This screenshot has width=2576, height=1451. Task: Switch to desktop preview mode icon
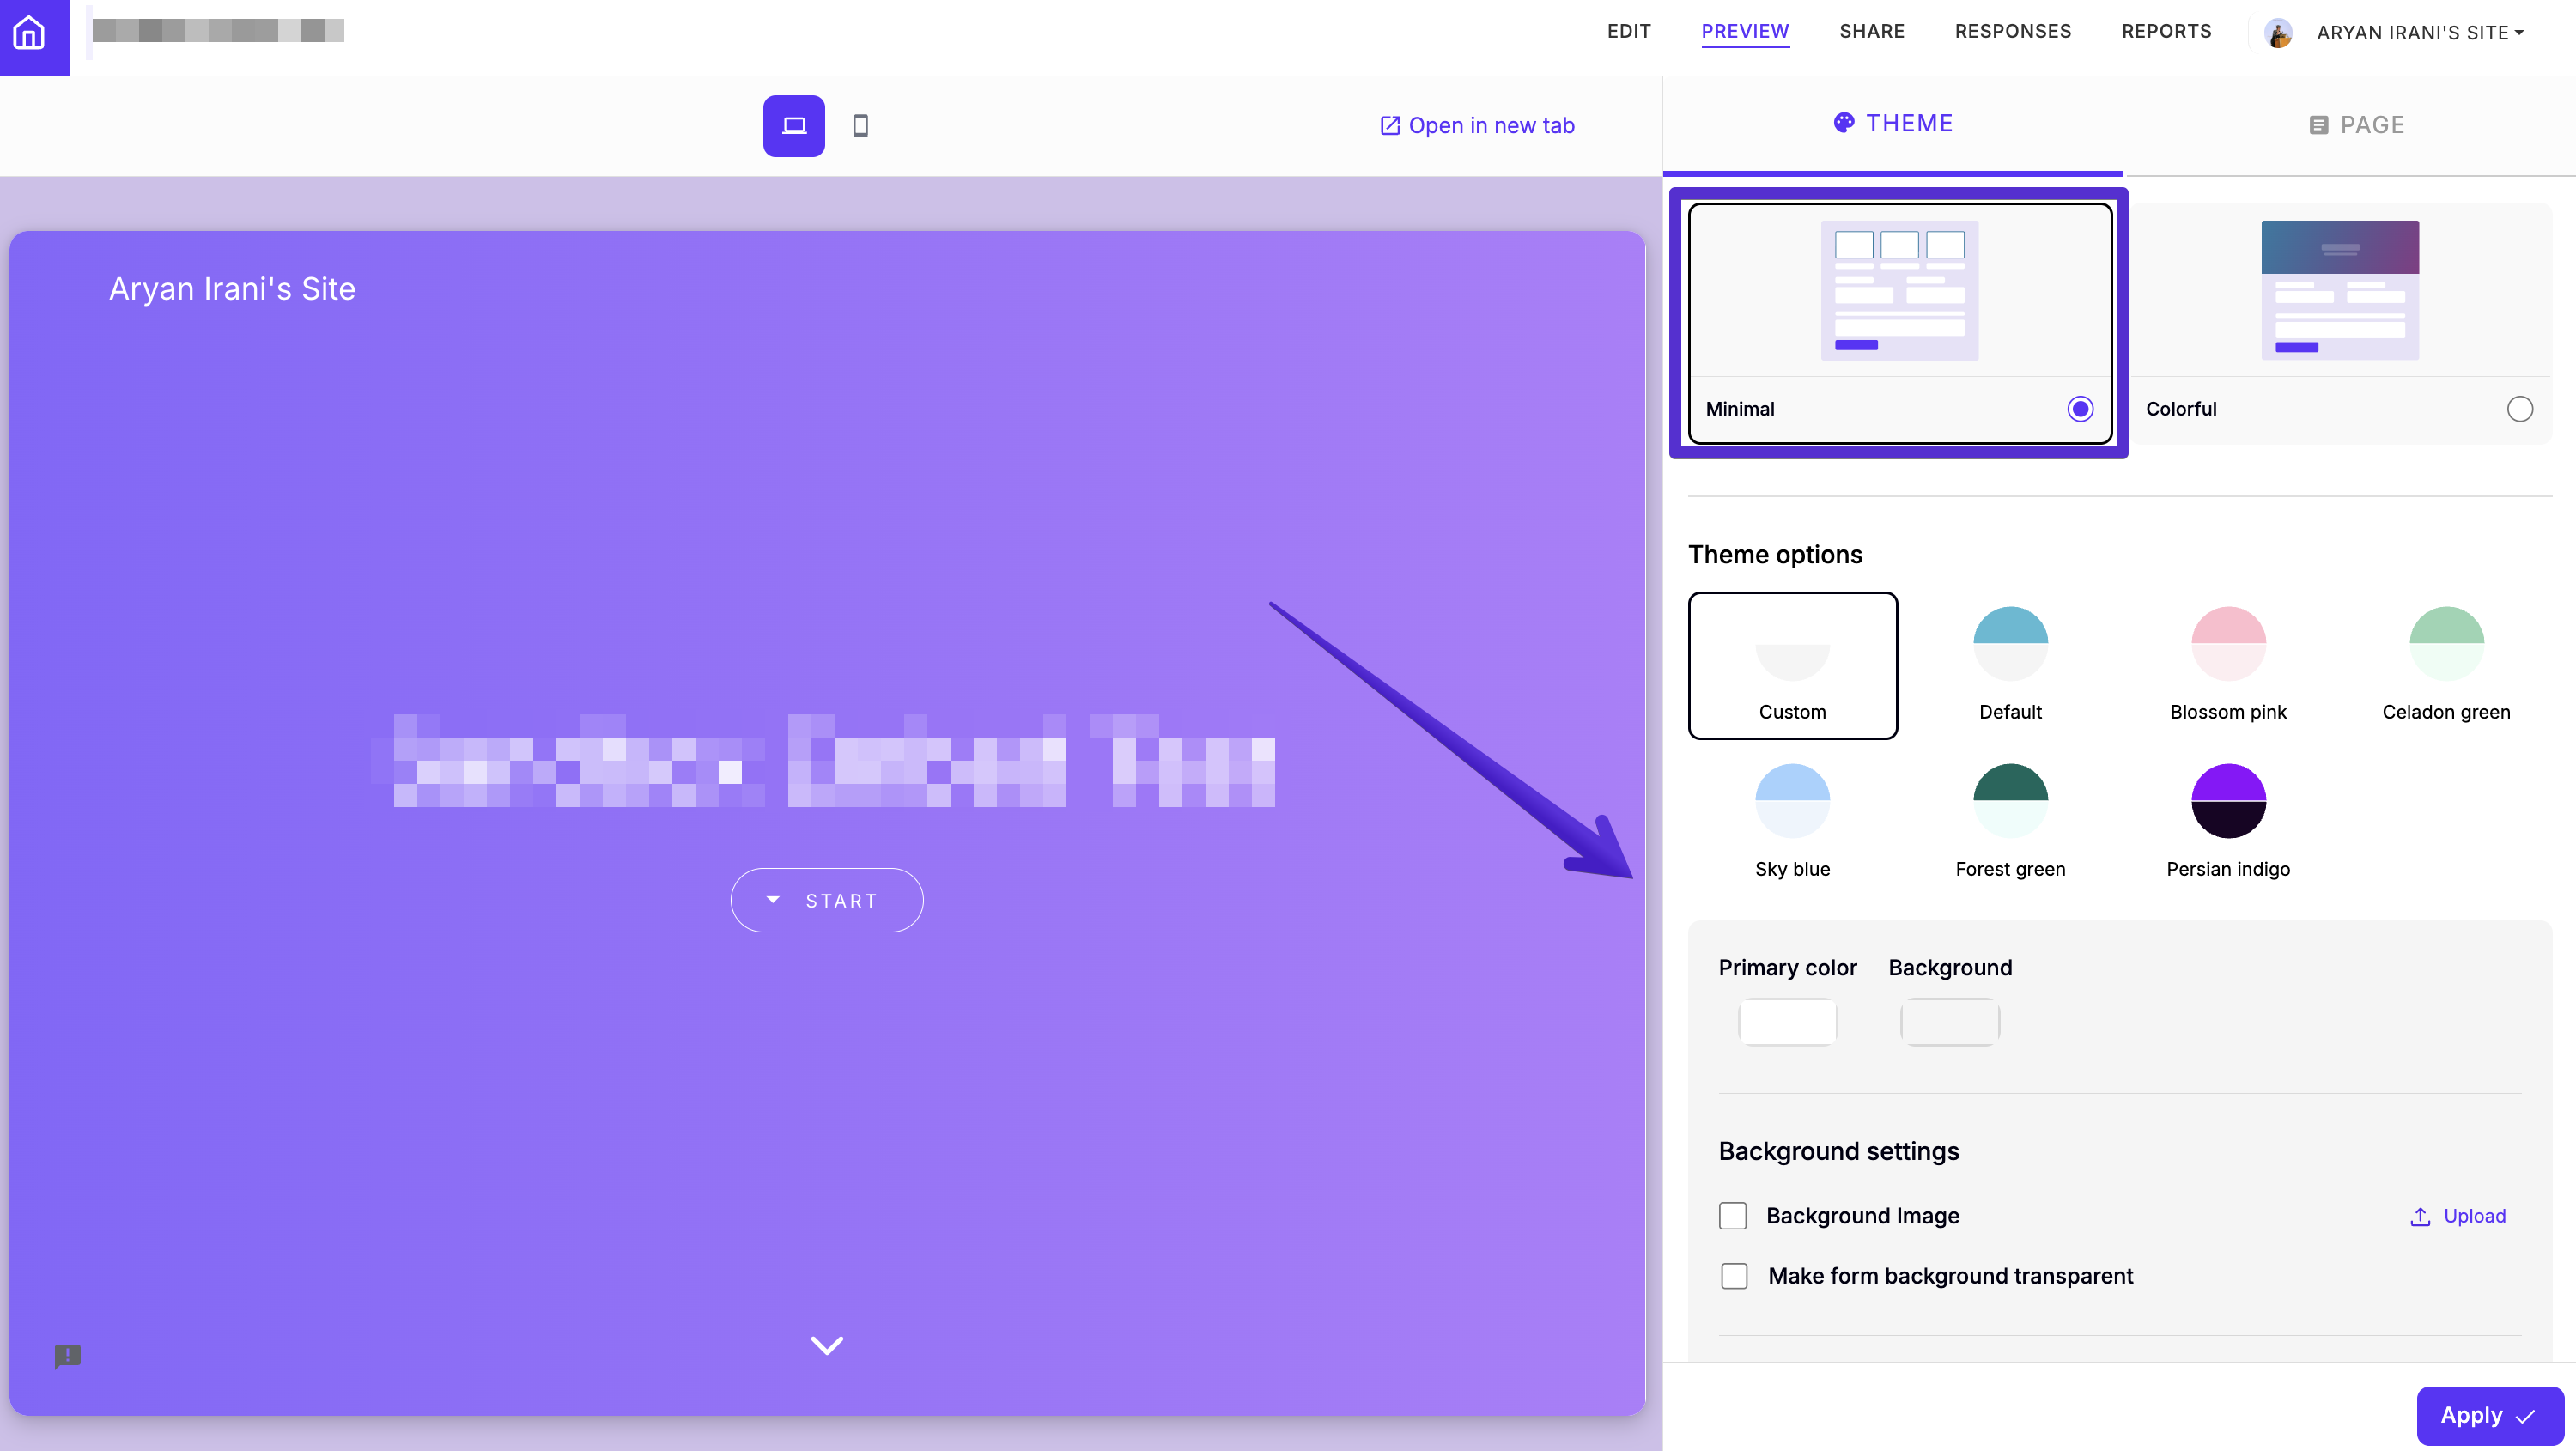794,126
